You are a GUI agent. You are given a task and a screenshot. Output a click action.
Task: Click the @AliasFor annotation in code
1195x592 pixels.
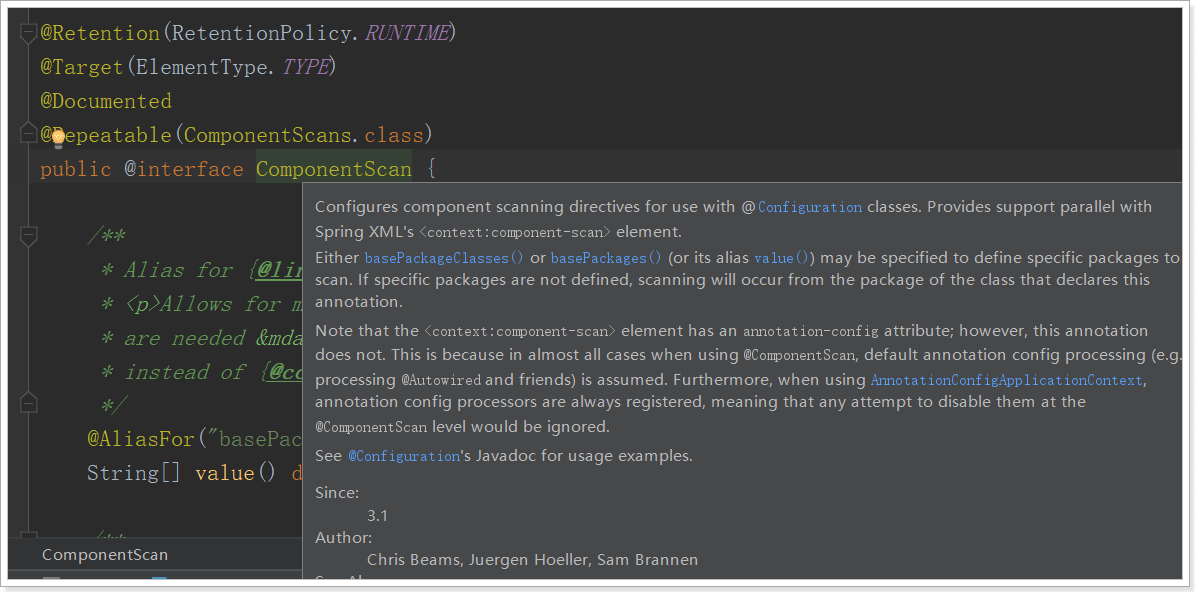tap(145, 439)
